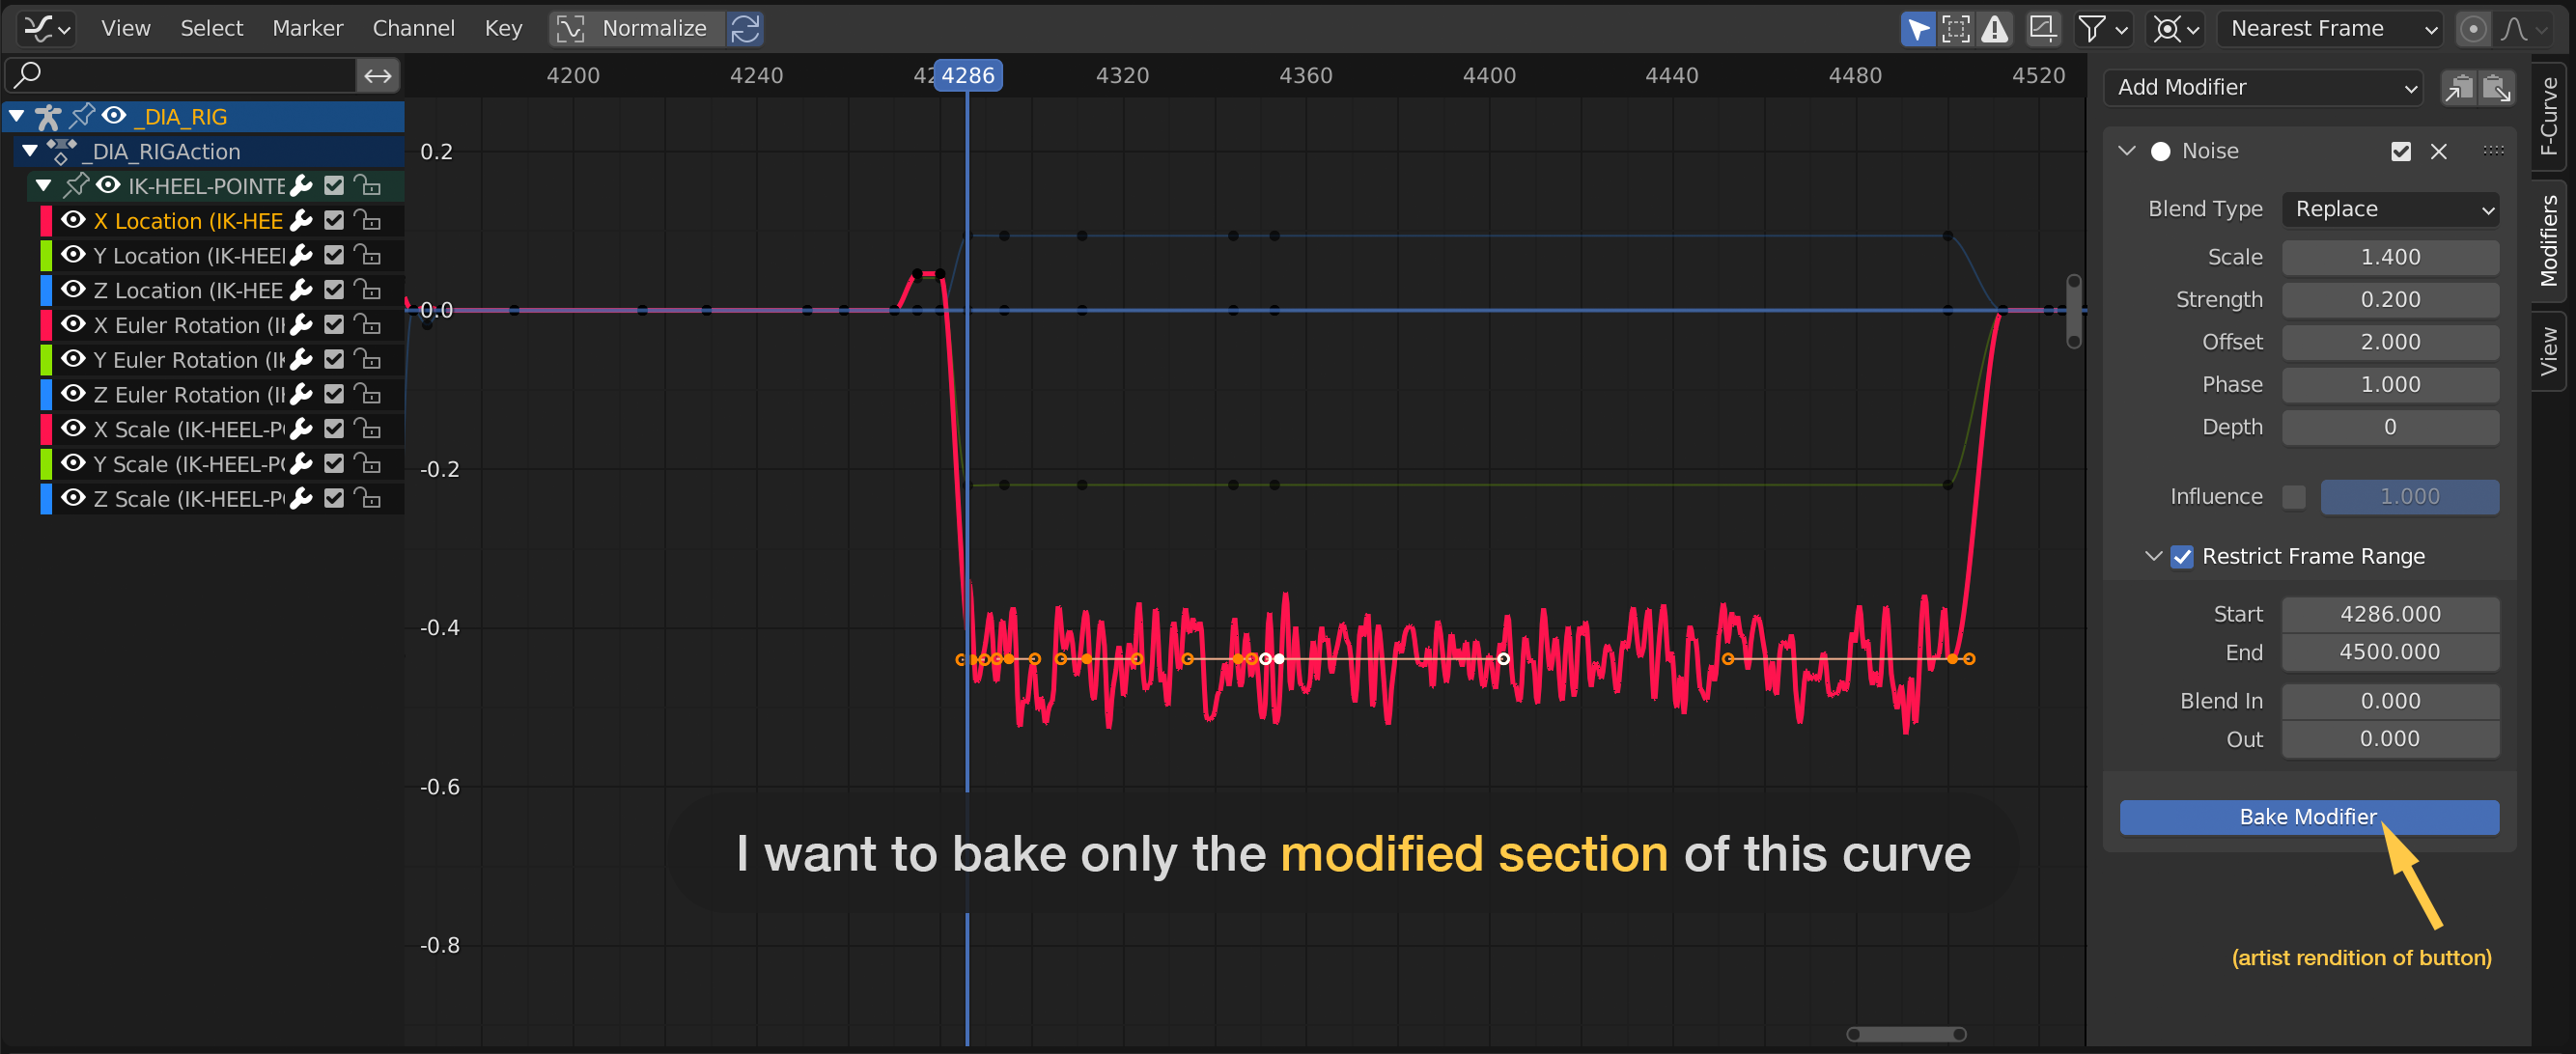Open the Marker menu
The image size is (2576, 1054).
308,28
